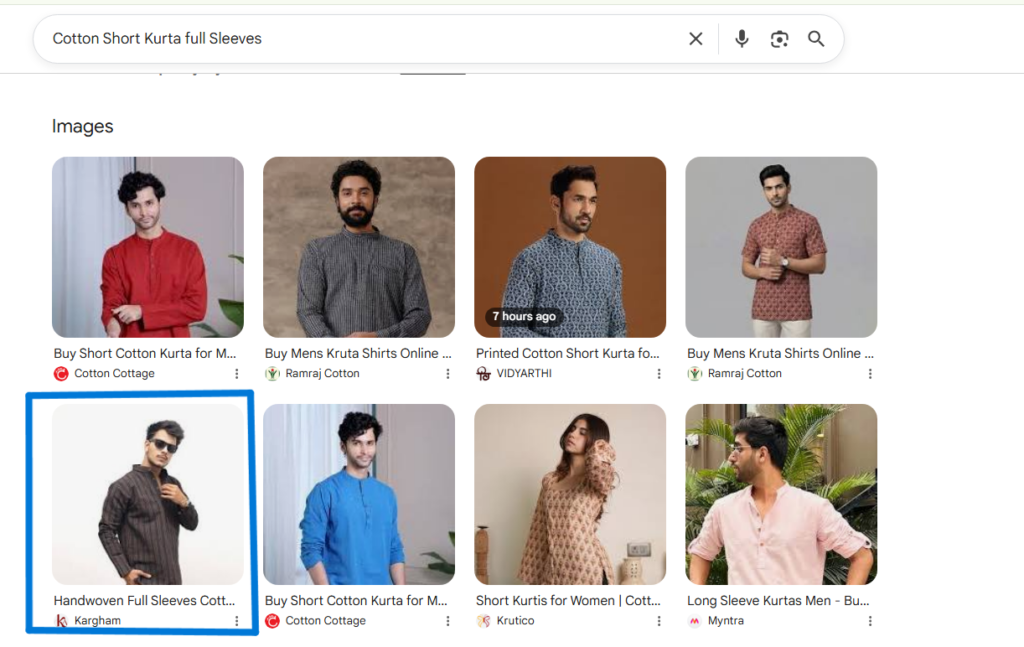1024x647 pixels.
Task: Click the Cotton Cottage favicon under the red kurta
Action: pyautogui.click(x=61, y=373)
